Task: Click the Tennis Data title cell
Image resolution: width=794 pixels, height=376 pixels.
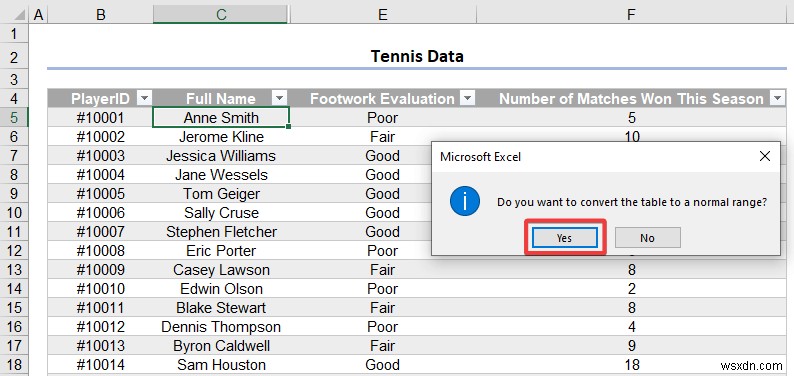Action: (416, 56)
